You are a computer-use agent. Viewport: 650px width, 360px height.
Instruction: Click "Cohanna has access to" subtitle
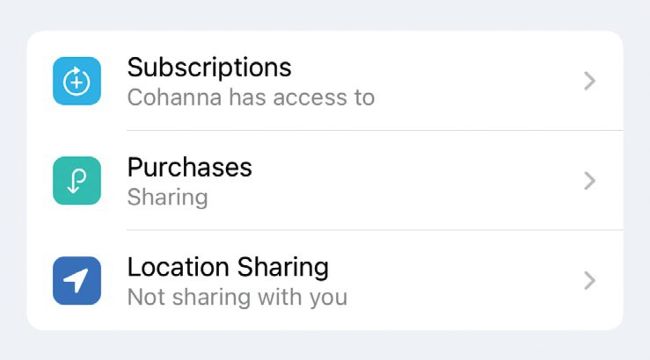251,98
